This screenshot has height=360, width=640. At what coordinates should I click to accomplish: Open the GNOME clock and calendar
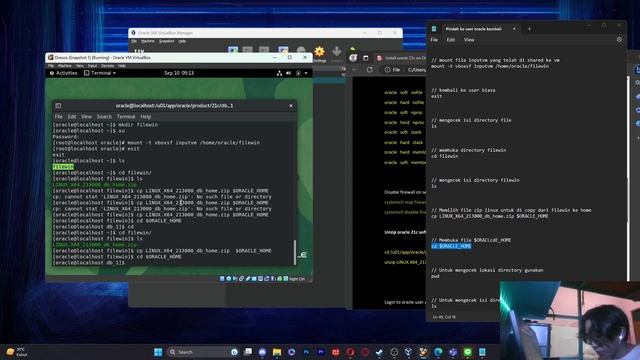179,73
